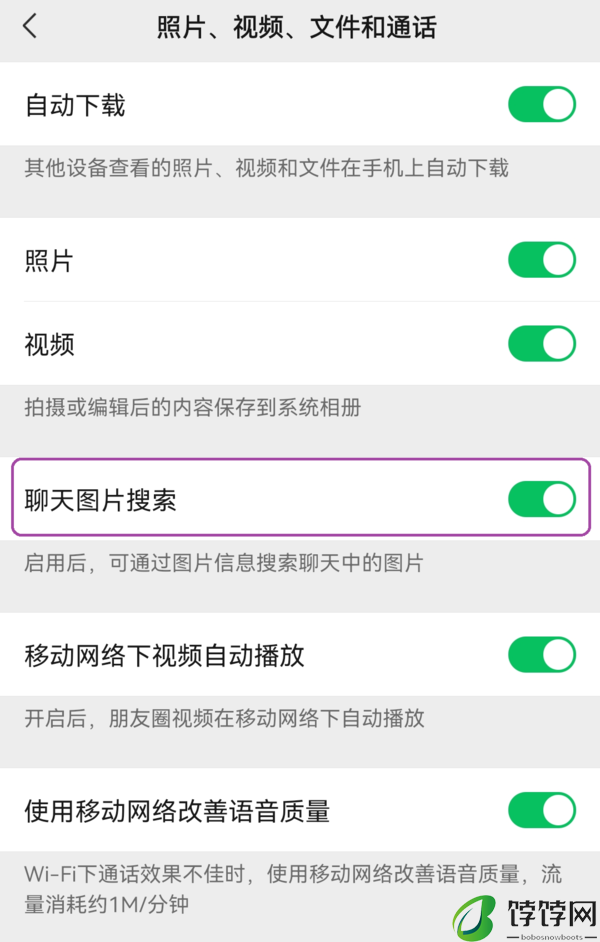The image size is (600, 942).
Task: Toggle the 聊天图片搜索 switch
Action: click(542, 499)
